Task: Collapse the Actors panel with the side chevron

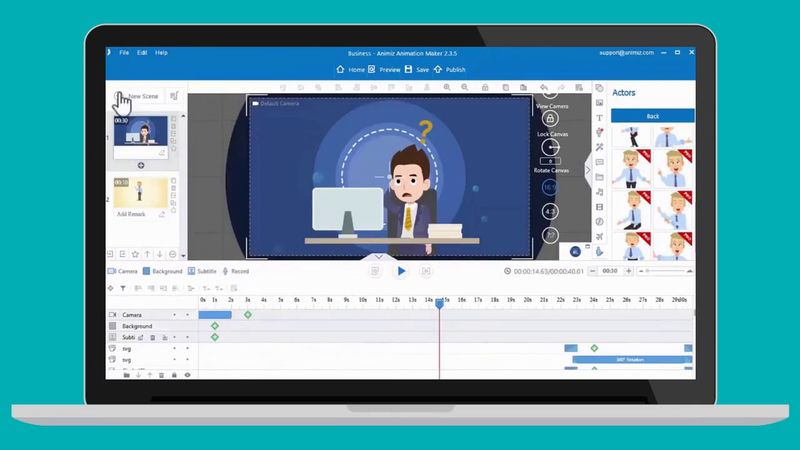Action: coord(588,170)
